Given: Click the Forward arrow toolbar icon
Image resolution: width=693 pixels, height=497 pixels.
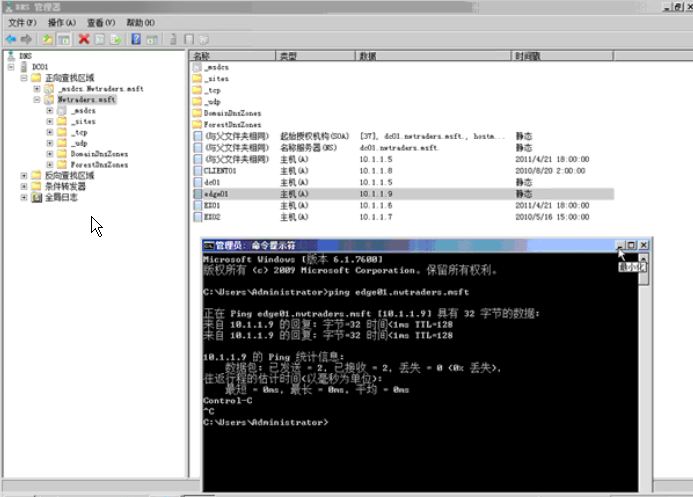Looking at the screenshot, I should [27, 39].
